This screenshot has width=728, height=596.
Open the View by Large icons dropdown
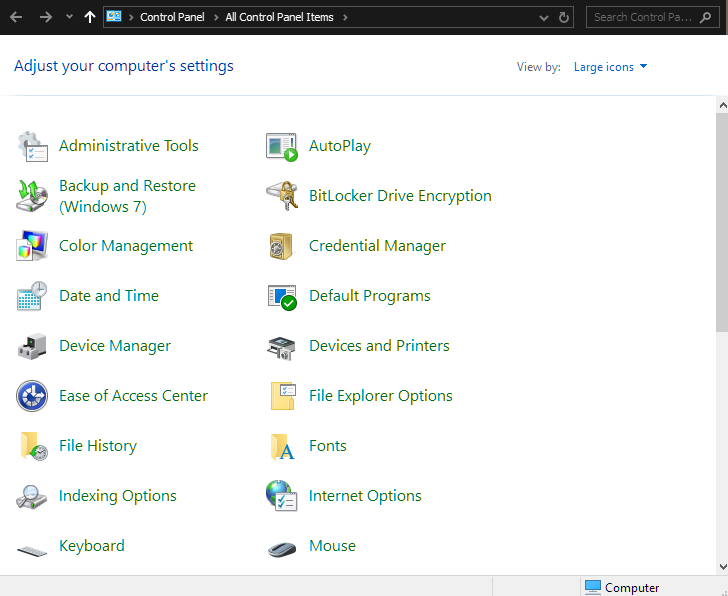pos(610,67)
